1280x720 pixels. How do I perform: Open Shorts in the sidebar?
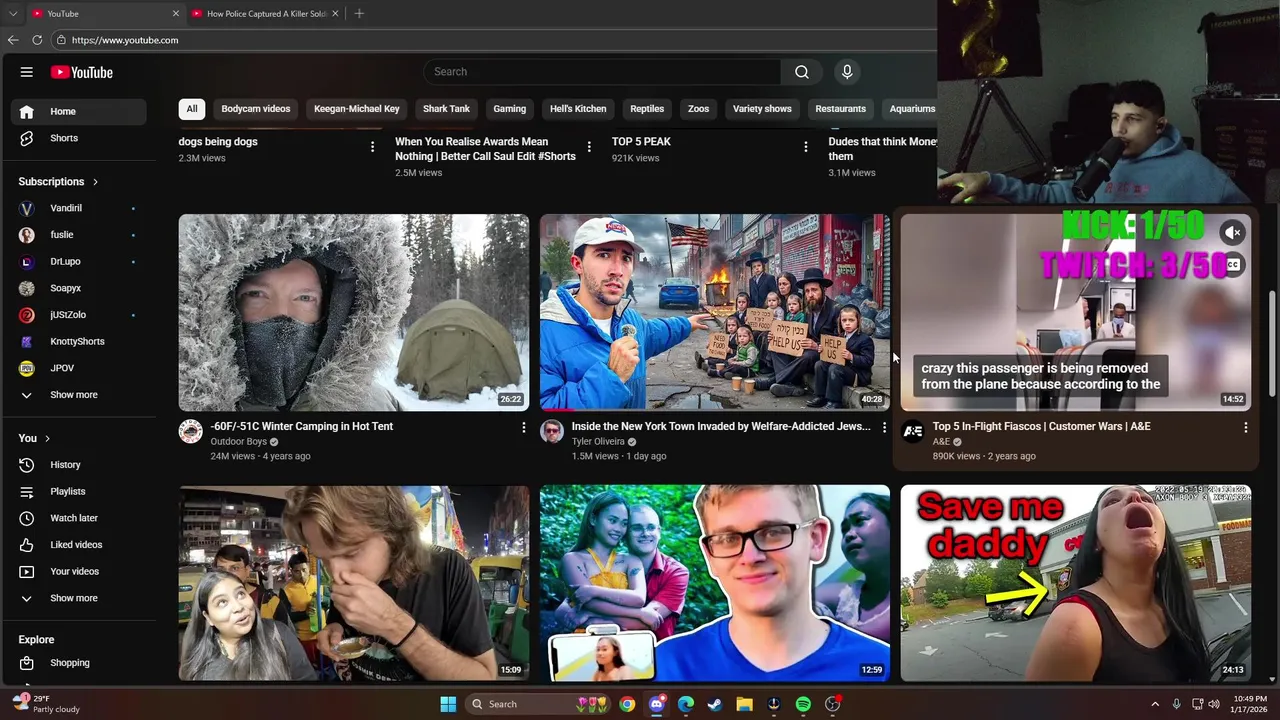pyautogui.click(x=80, y=138)
